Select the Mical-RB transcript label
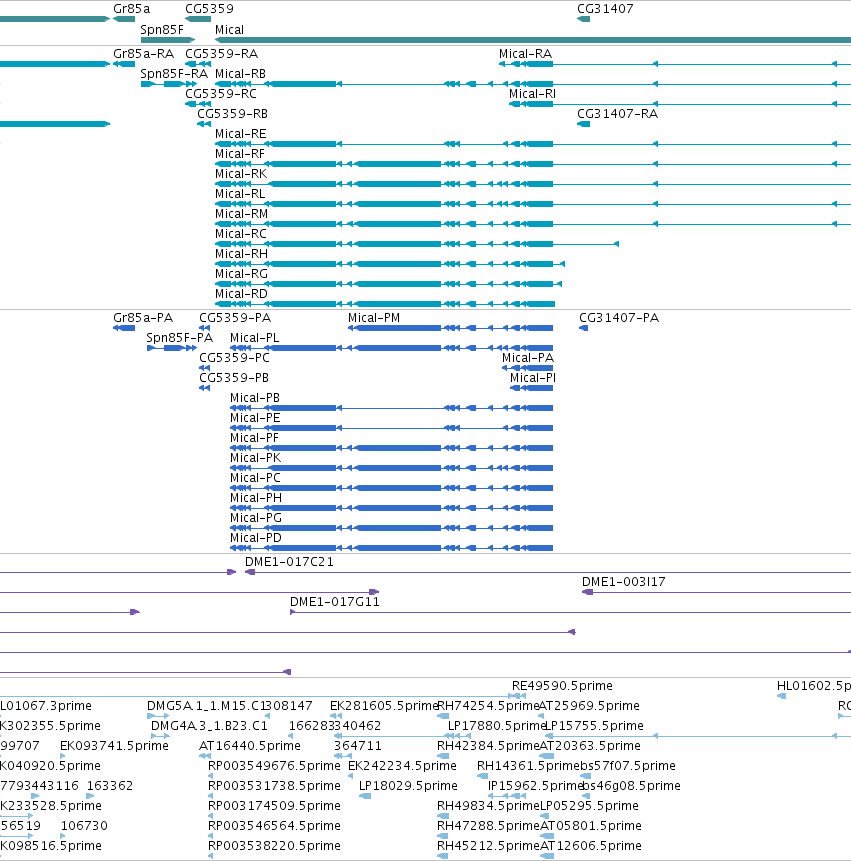 tap(240, 74)
